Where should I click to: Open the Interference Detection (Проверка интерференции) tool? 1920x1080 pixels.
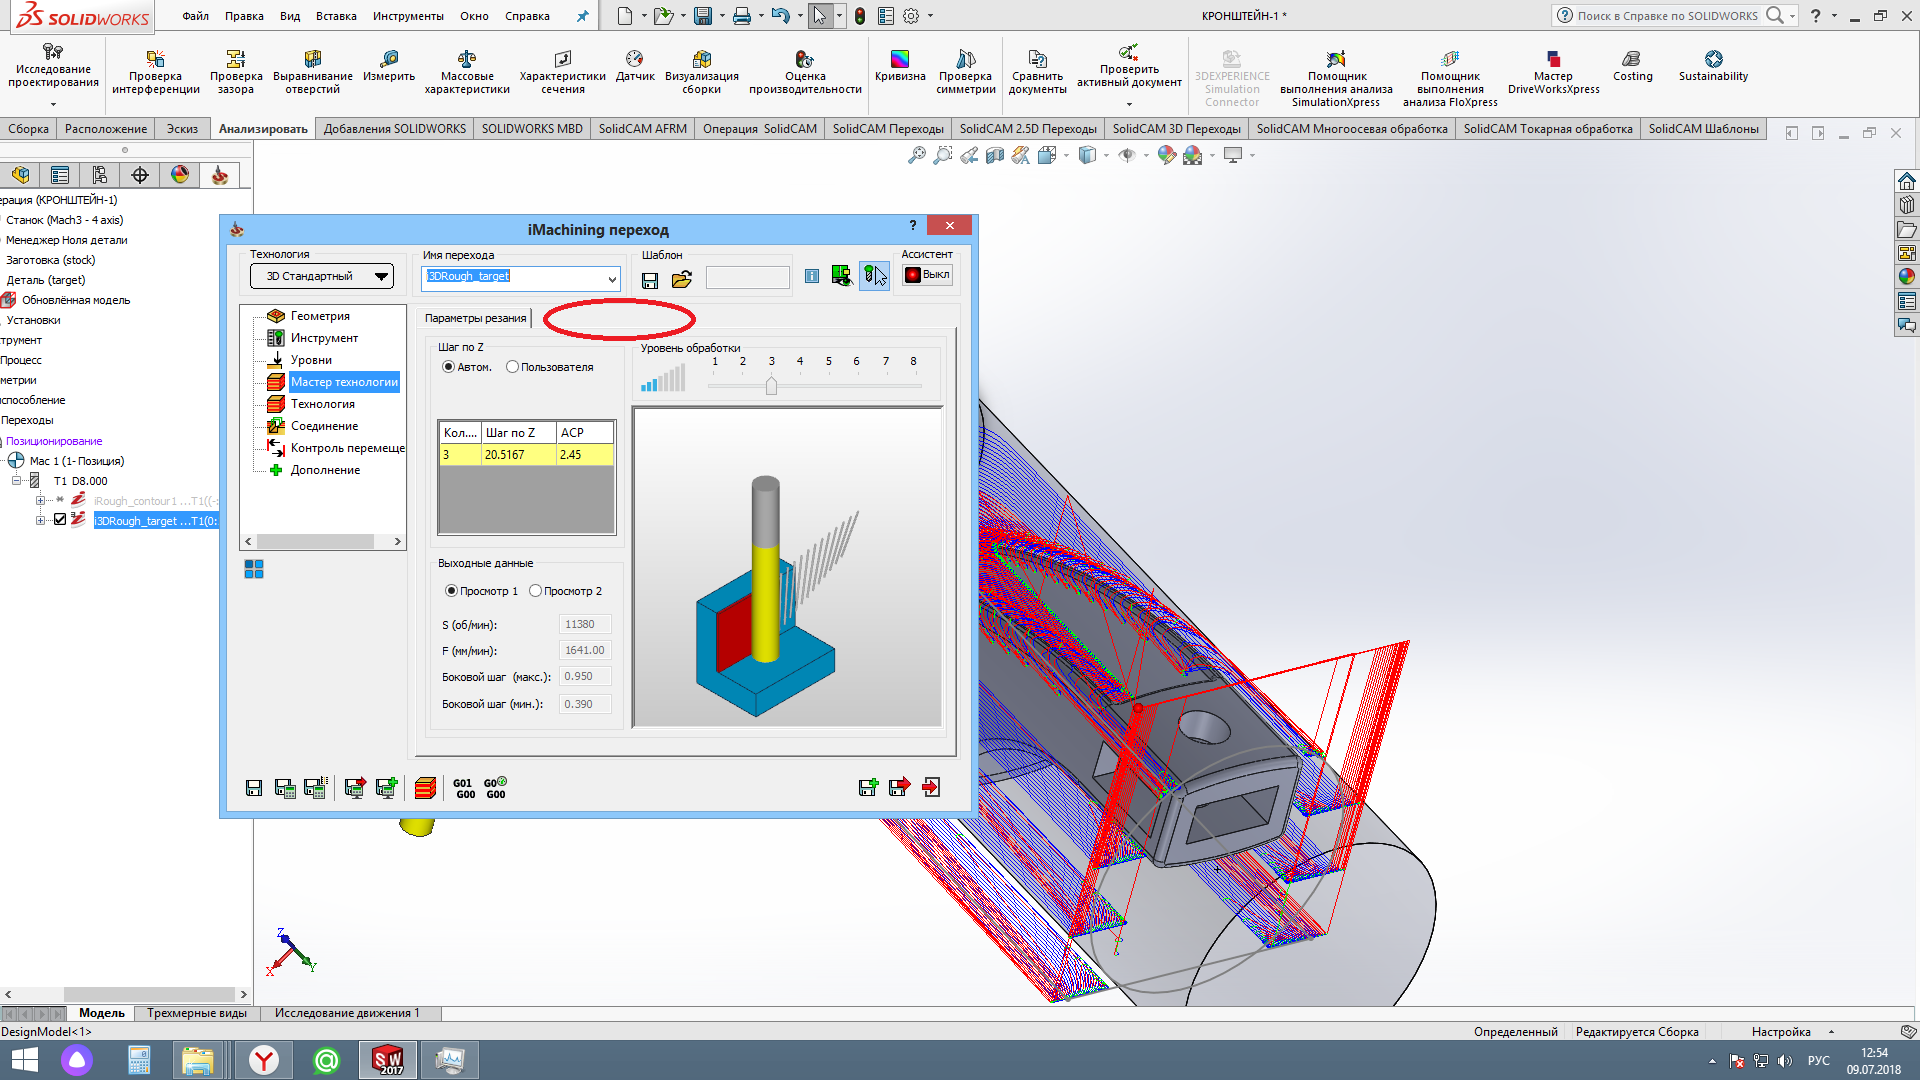point(155,60)
